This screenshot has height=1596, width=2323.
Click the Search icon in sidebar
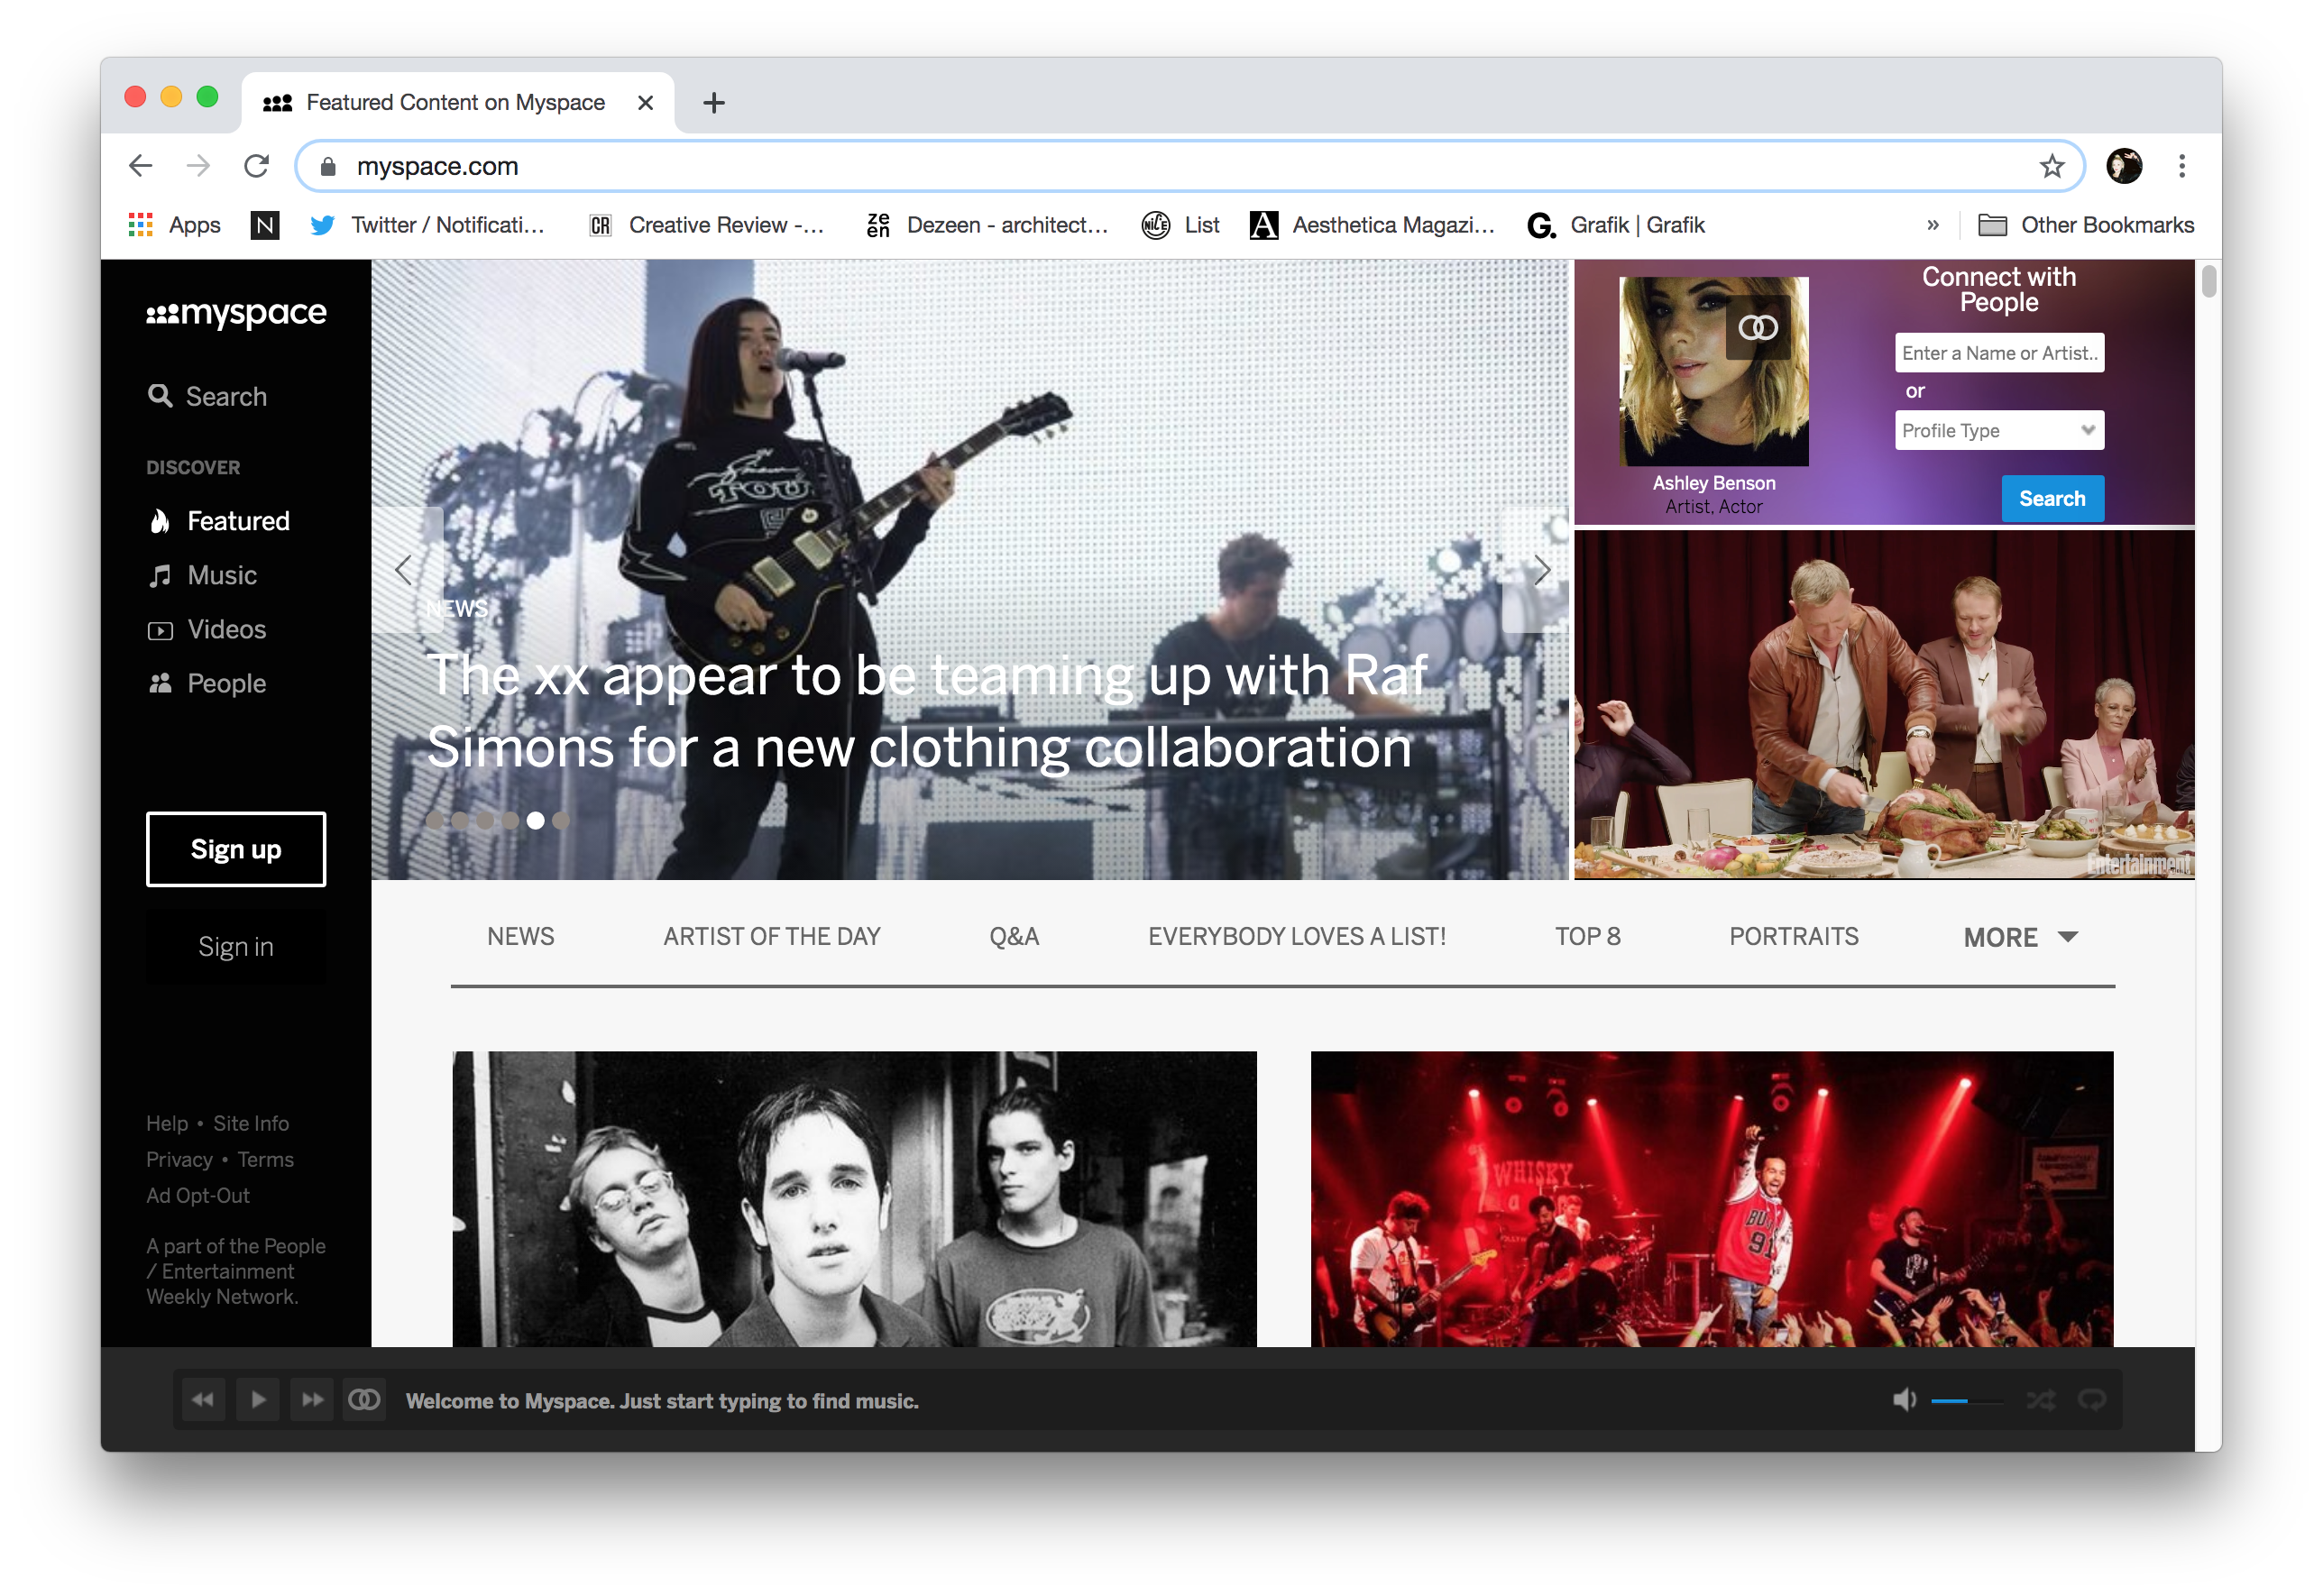pyautogui.click(x=161, y=394)
